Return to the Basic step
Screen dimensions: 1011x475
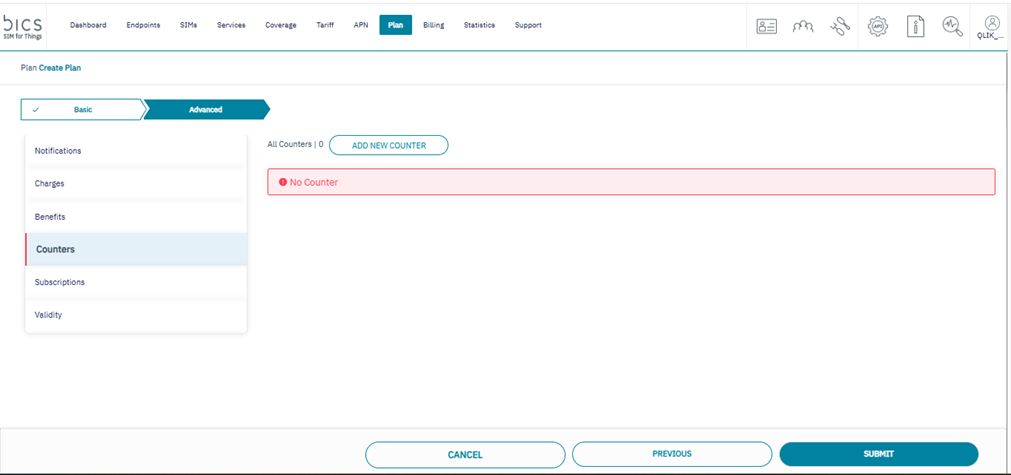click(82, 109)
